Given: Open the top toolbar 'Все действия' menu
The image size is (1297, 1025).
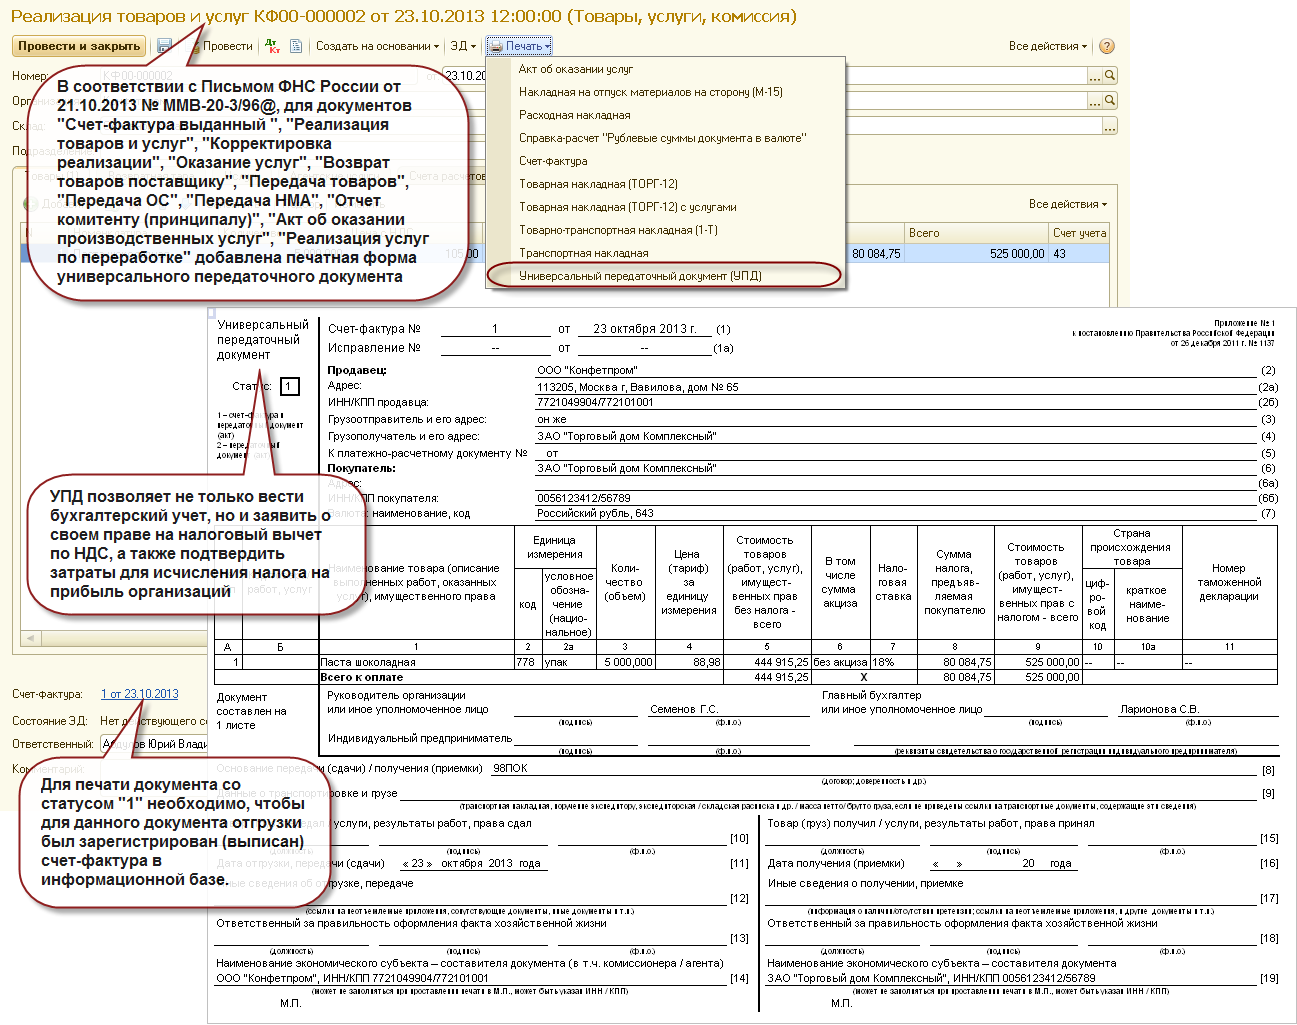Looking at the screenshot, I should tap(1048, 46).
